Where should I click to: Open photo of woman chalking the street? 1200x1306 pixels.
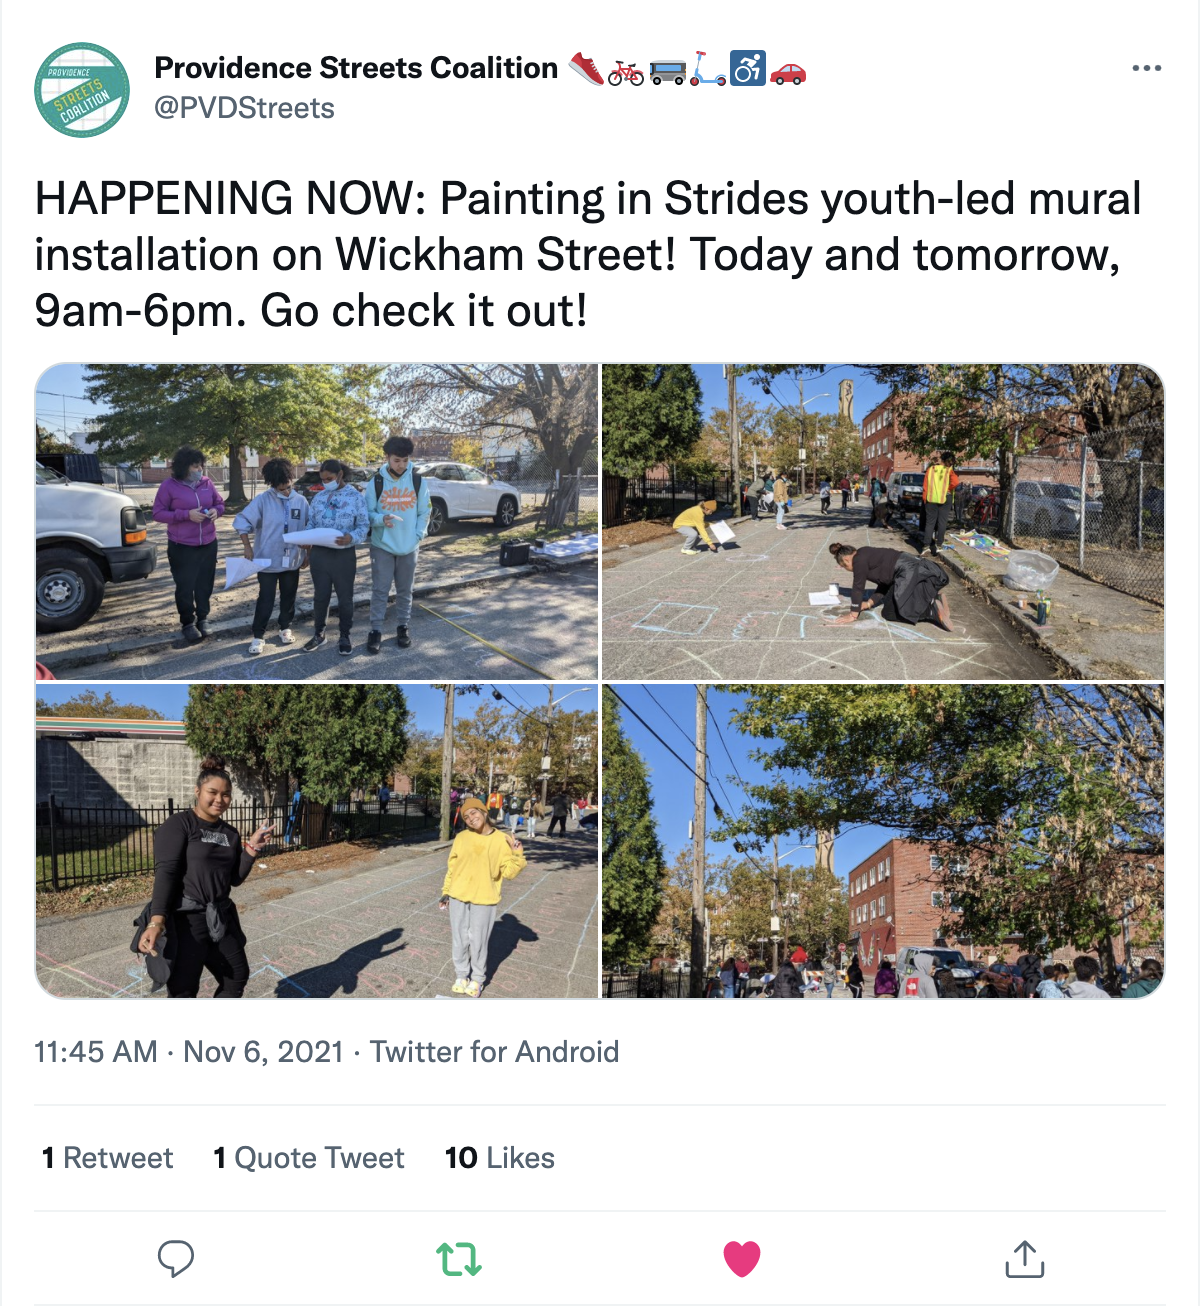click(x=883, y=522)
